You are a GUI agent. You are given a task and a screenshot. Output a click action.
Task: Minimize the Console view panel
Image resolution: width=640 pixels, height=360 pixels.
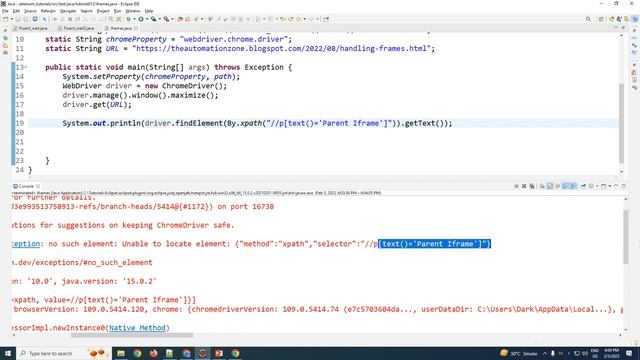(616, 186)
